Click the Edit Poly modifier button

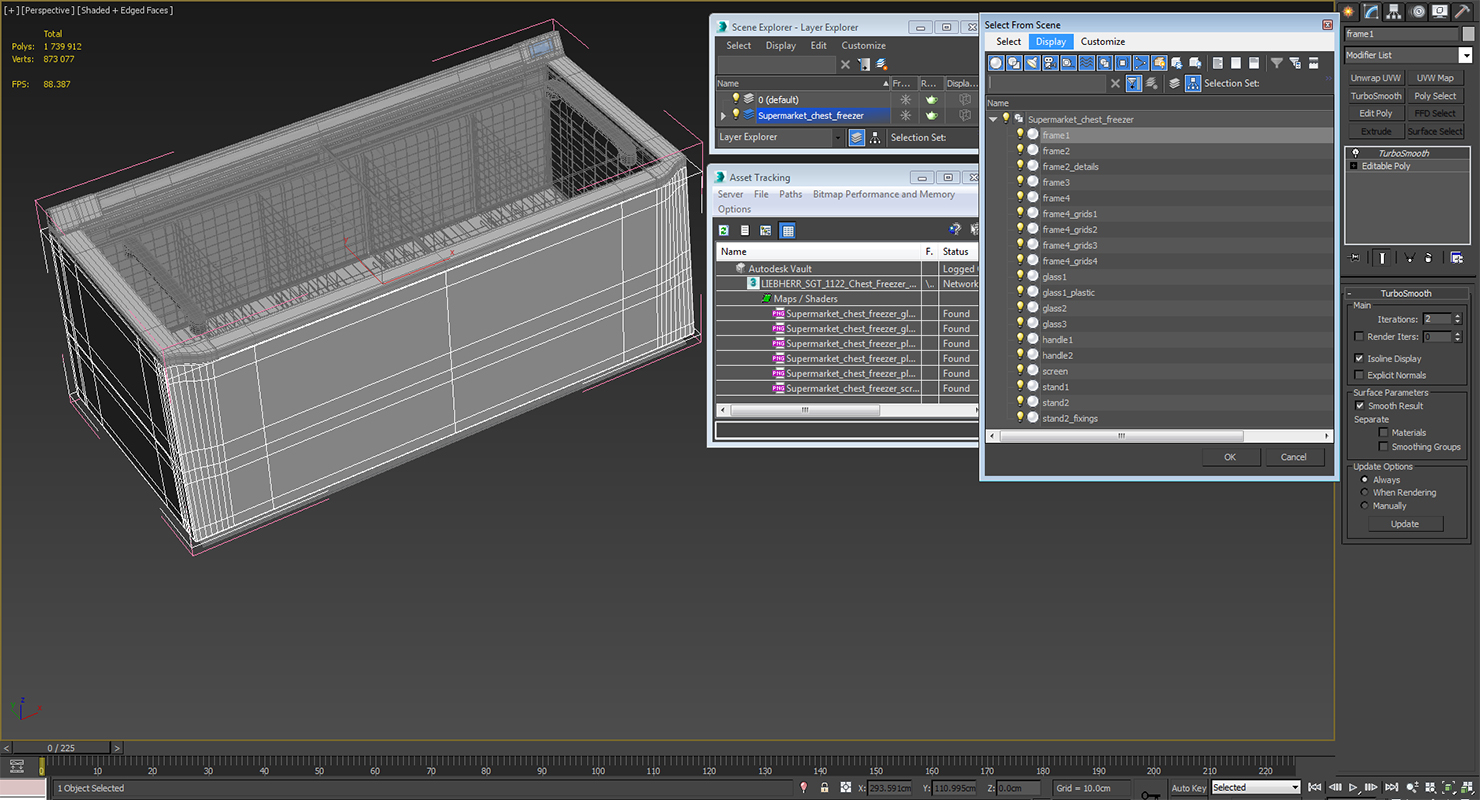click(x=1376, y=114)
